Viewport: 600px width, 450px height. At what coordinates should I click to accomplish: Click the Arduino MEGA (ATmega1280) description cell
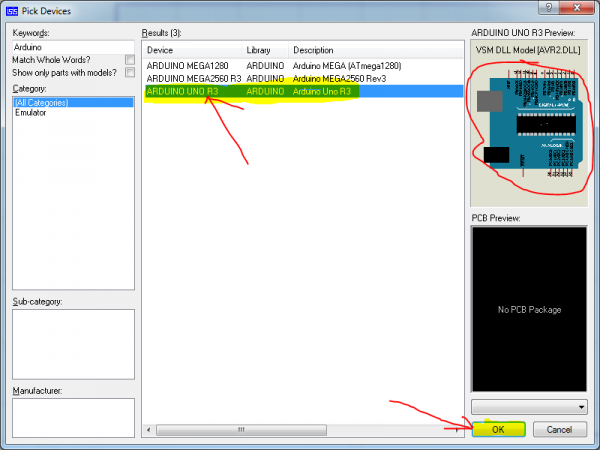tap(347, 66)
